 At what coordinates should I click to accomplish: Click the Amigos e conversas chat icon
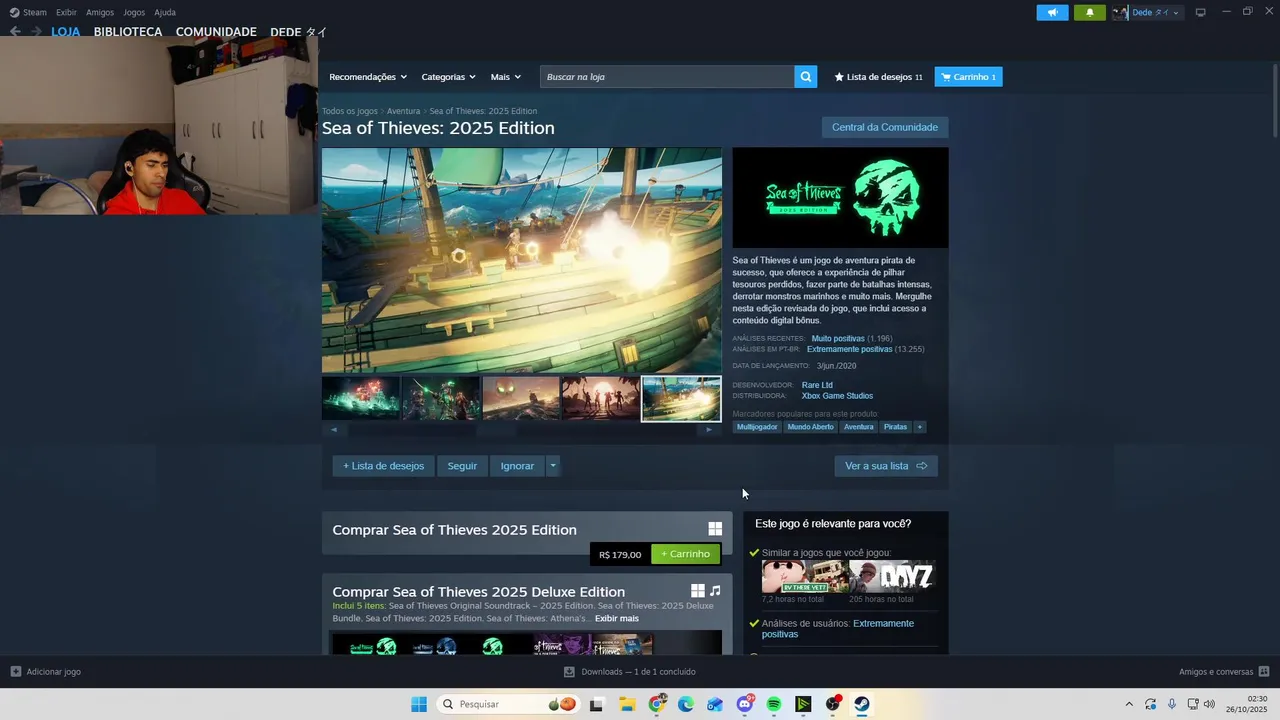coord(1264,672)
